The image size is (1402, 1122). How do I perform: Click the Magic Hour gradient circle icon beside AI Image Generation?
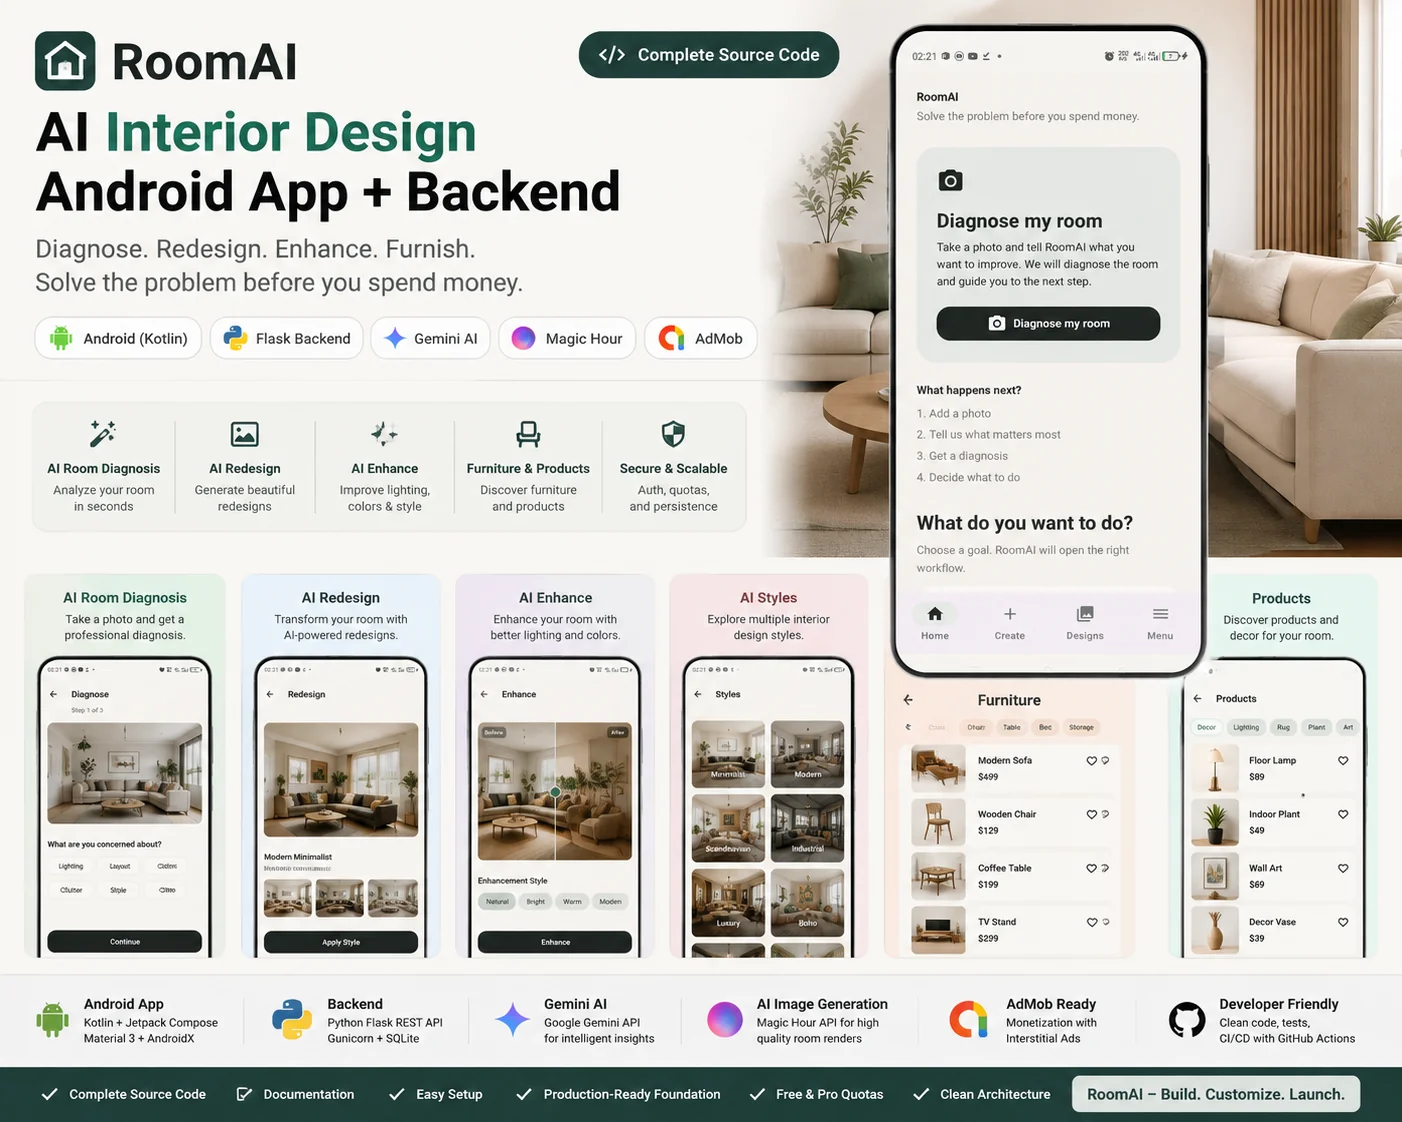tap(725, 1020)
